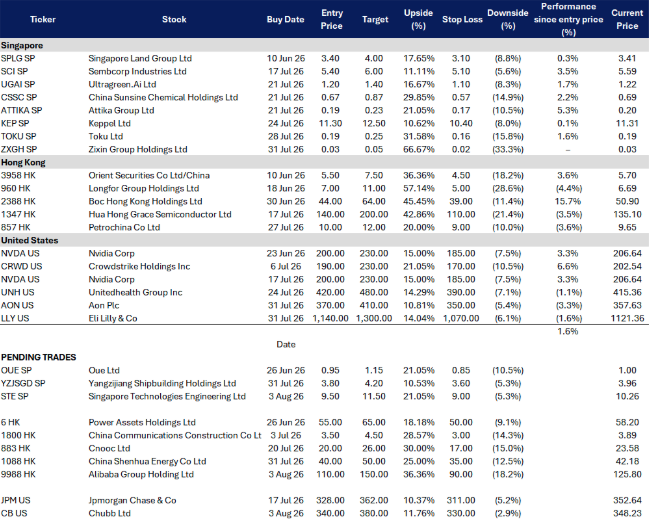Select the United States section row label
Viewport: 650px width, 525px height.
pos(29,241)
